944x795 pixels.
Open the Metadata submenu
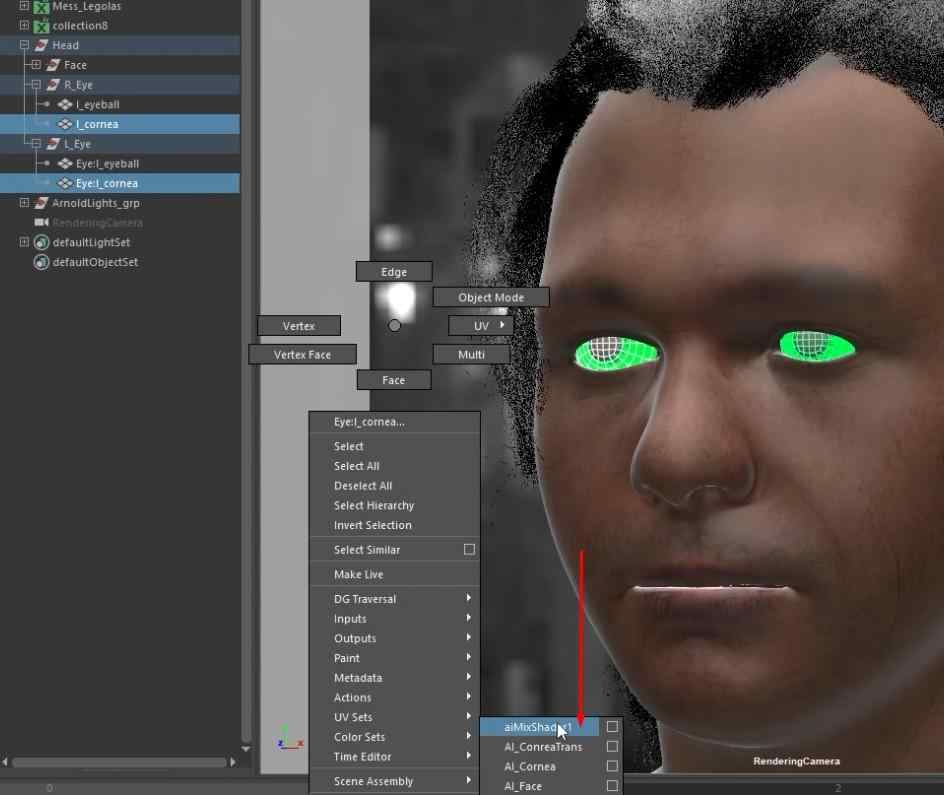tap(395, 678)
